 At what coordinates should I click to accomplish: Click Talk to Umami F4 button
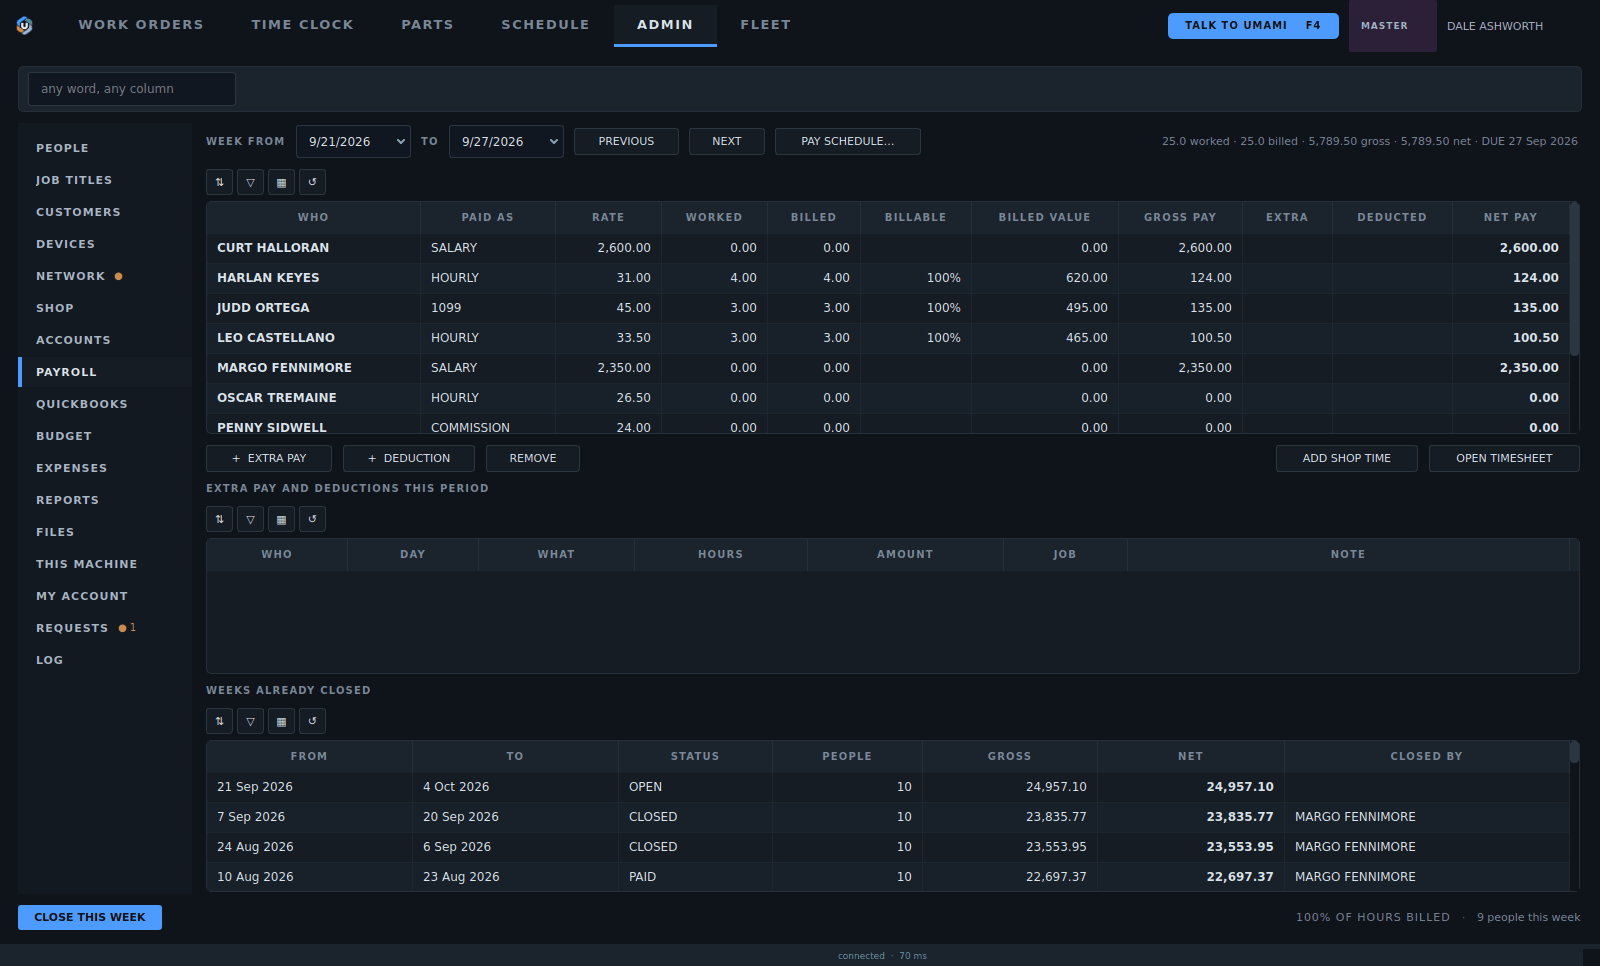tap(1253, 26)
